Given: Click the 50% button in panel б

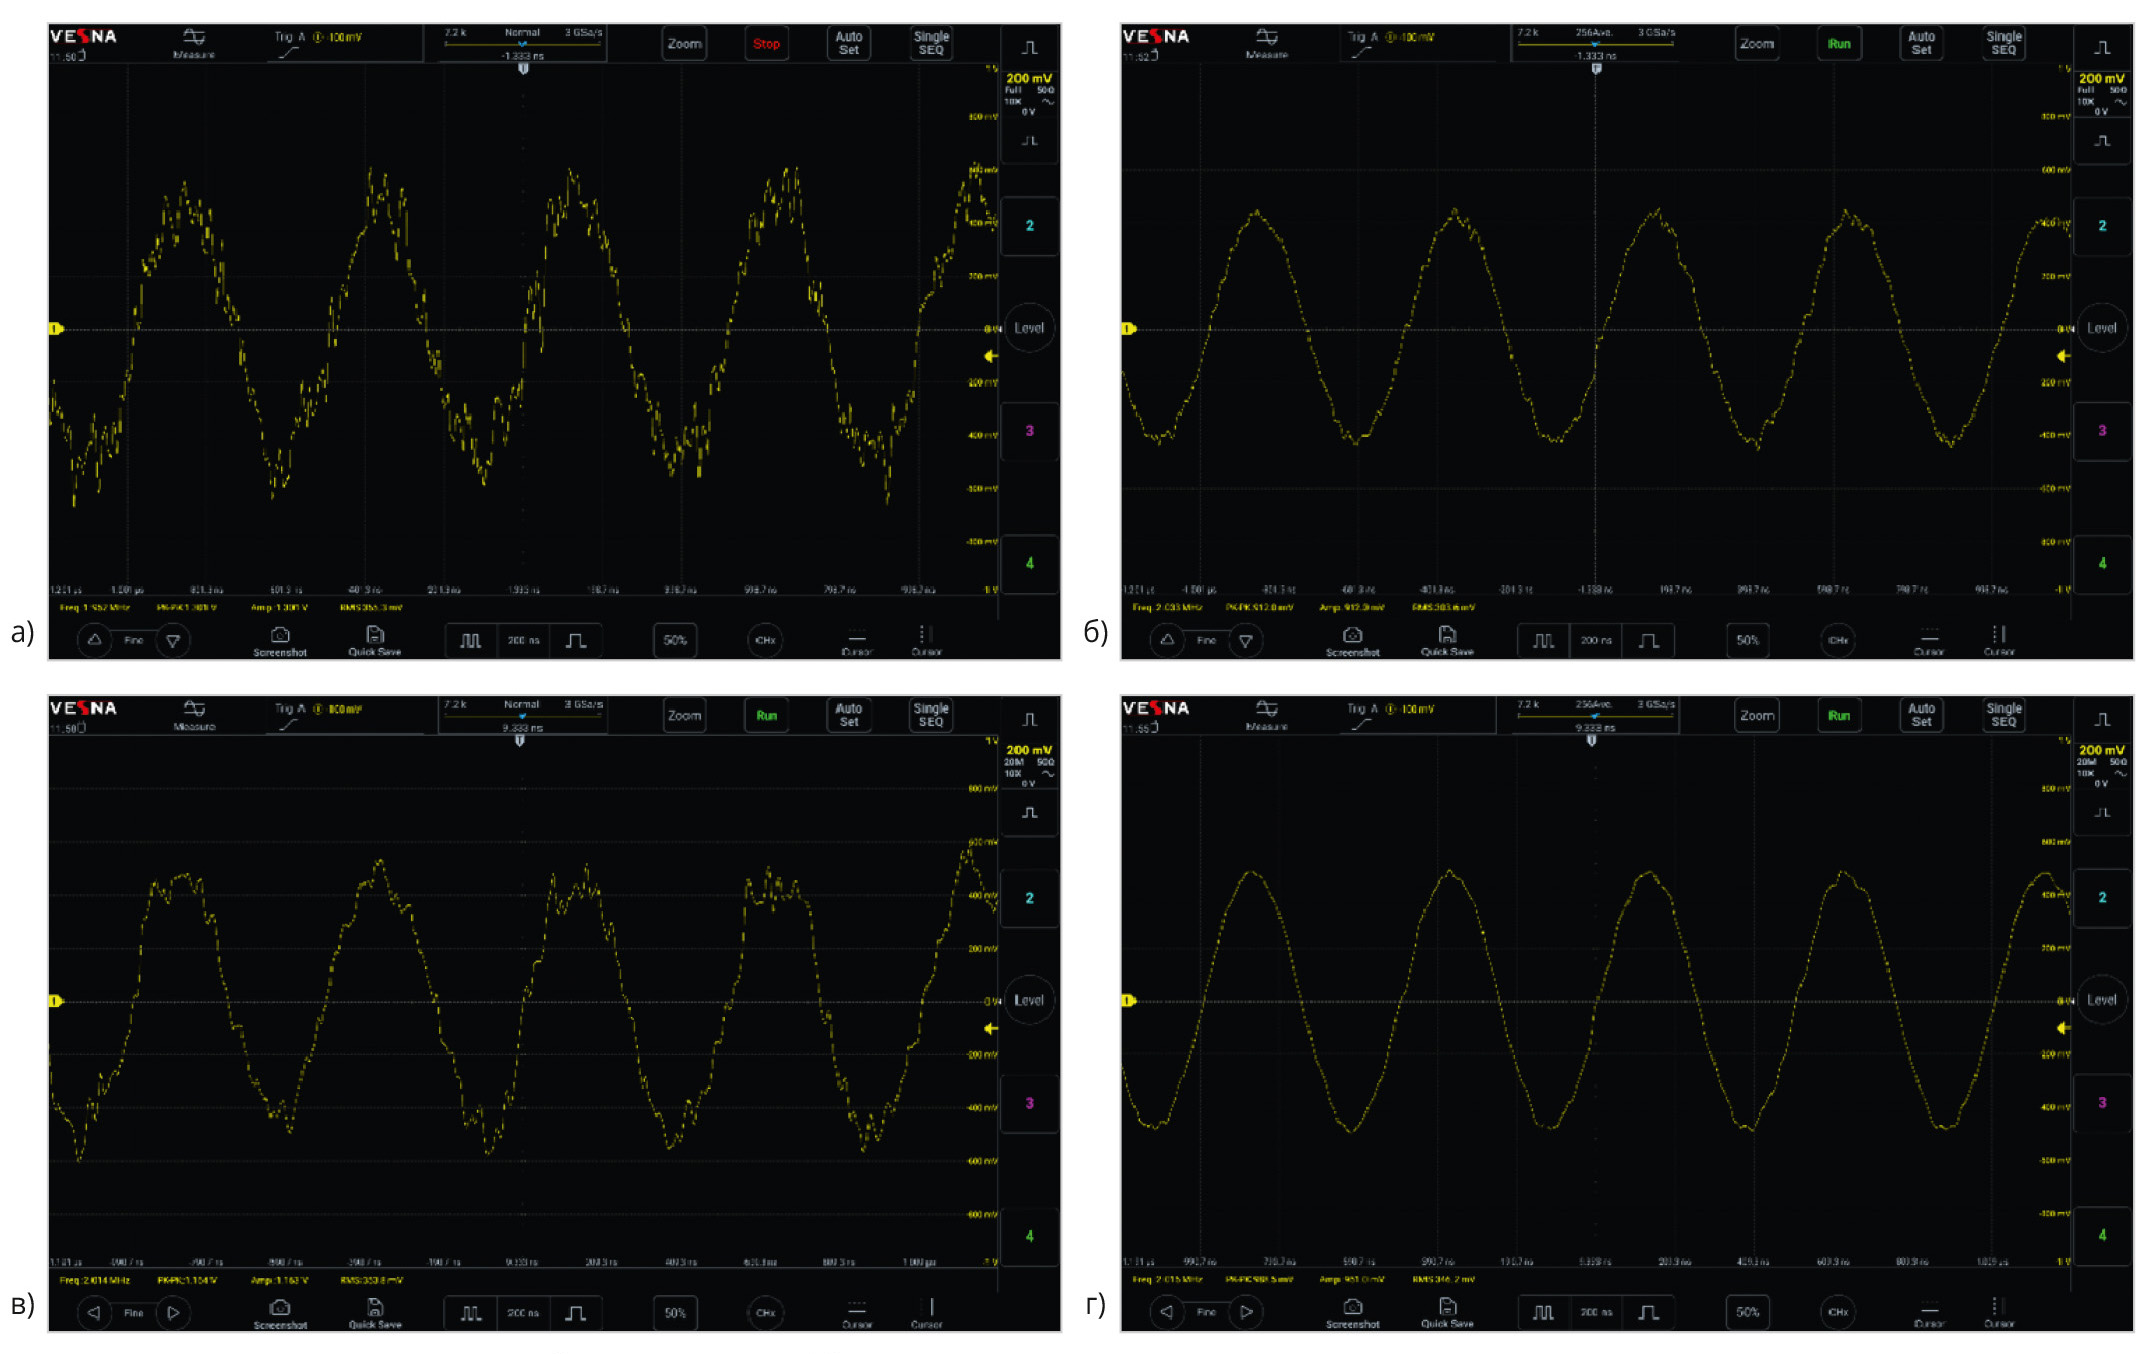Looking at the screenshot, I should pyautogui.click(x=1747, y=640).
